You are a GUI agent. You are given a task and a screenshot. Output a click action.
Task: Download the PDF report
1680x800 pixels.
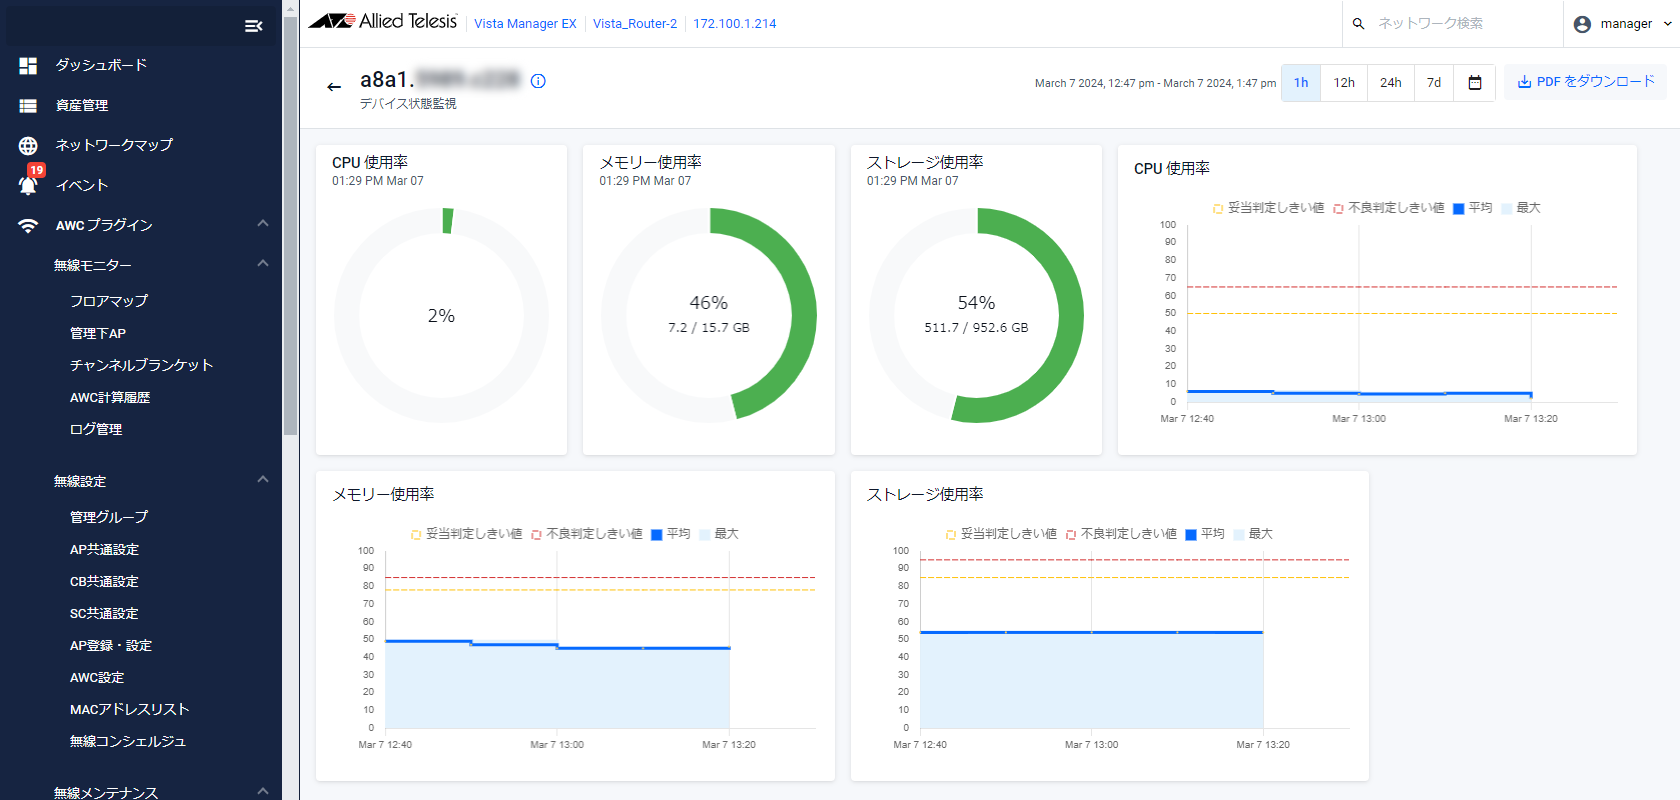[1585, 82]
